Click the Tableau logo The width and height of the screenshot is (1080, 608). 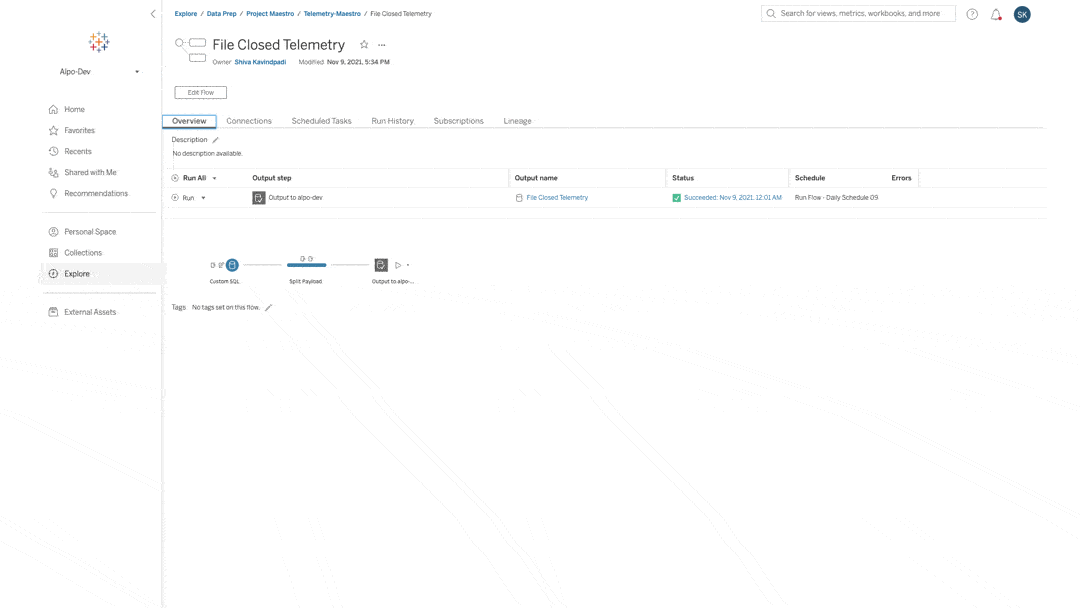[x=99, y=42]
